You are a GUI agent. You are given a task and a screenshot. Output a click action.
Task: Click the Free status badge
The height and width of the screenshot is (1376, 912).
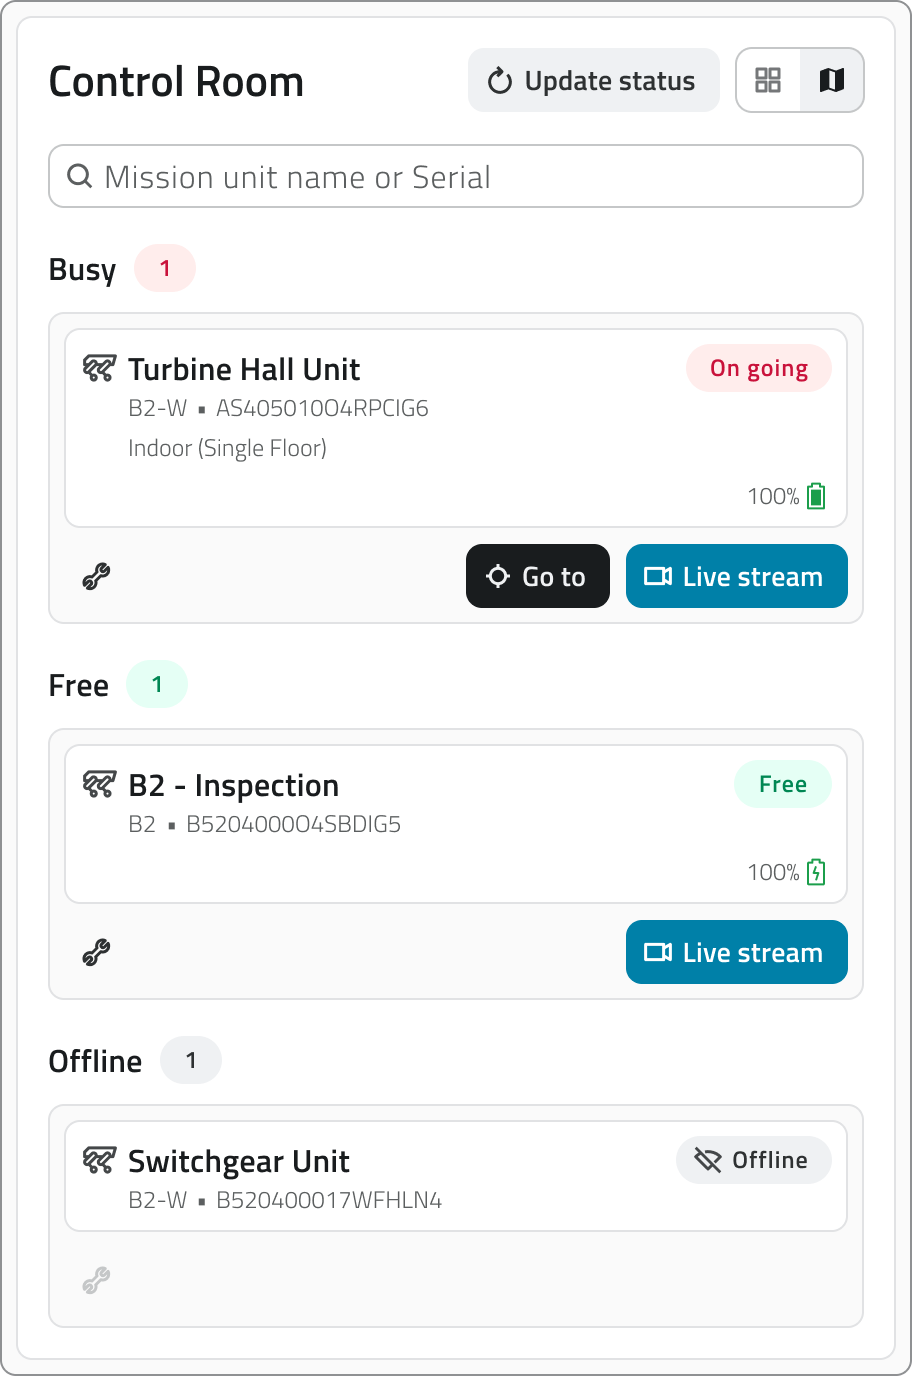pos(783,784)
